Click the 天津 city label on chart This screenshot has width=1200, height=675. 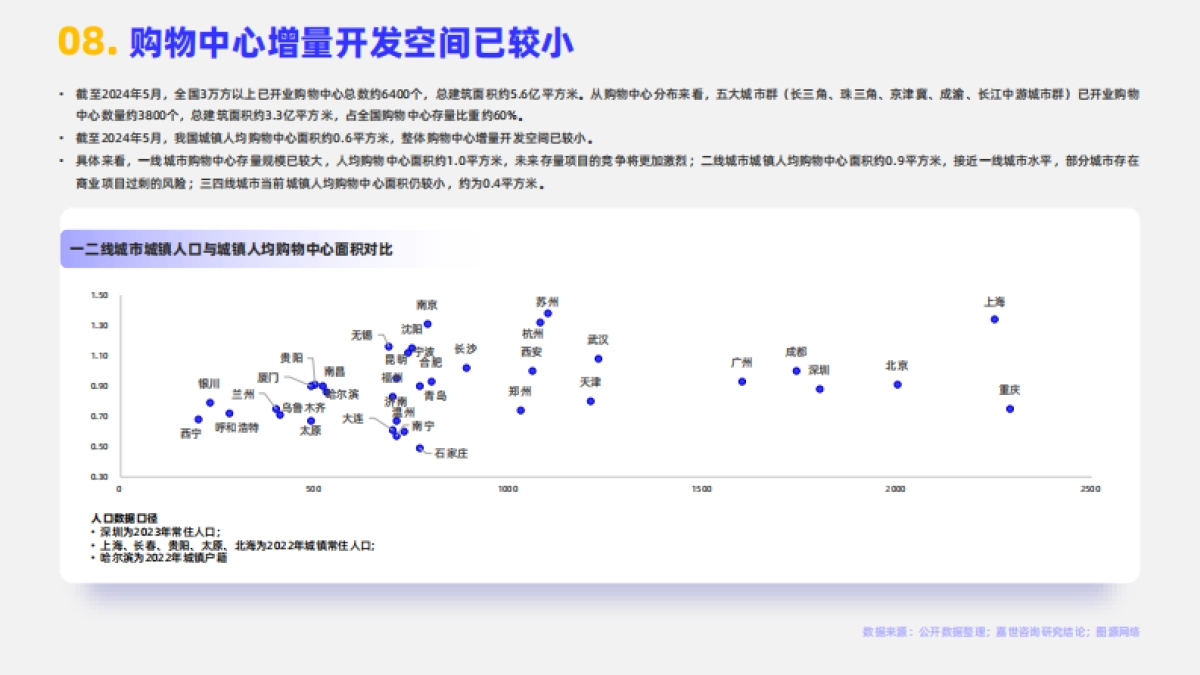(x=589, y=381)
